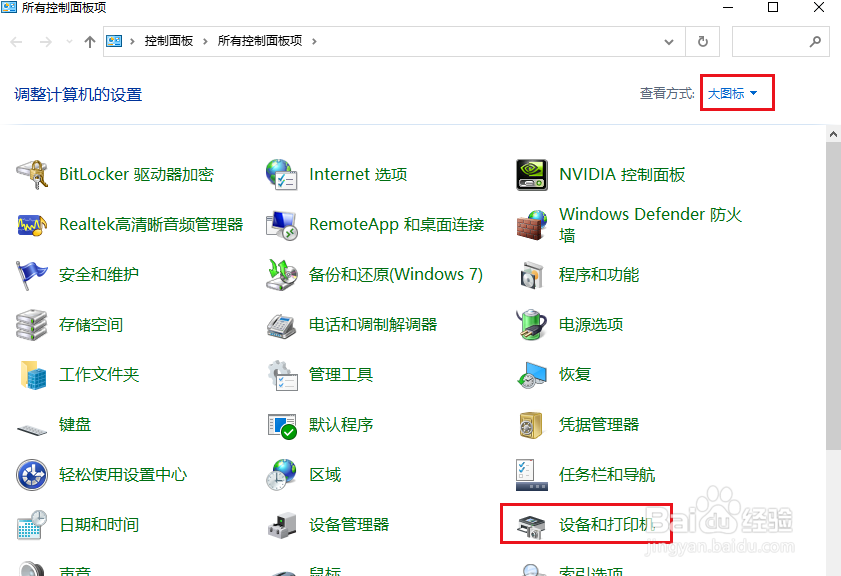841x576 pixels.
Task: Open the recent locations dropdown near navigation arrows
Action: [69, 41]
